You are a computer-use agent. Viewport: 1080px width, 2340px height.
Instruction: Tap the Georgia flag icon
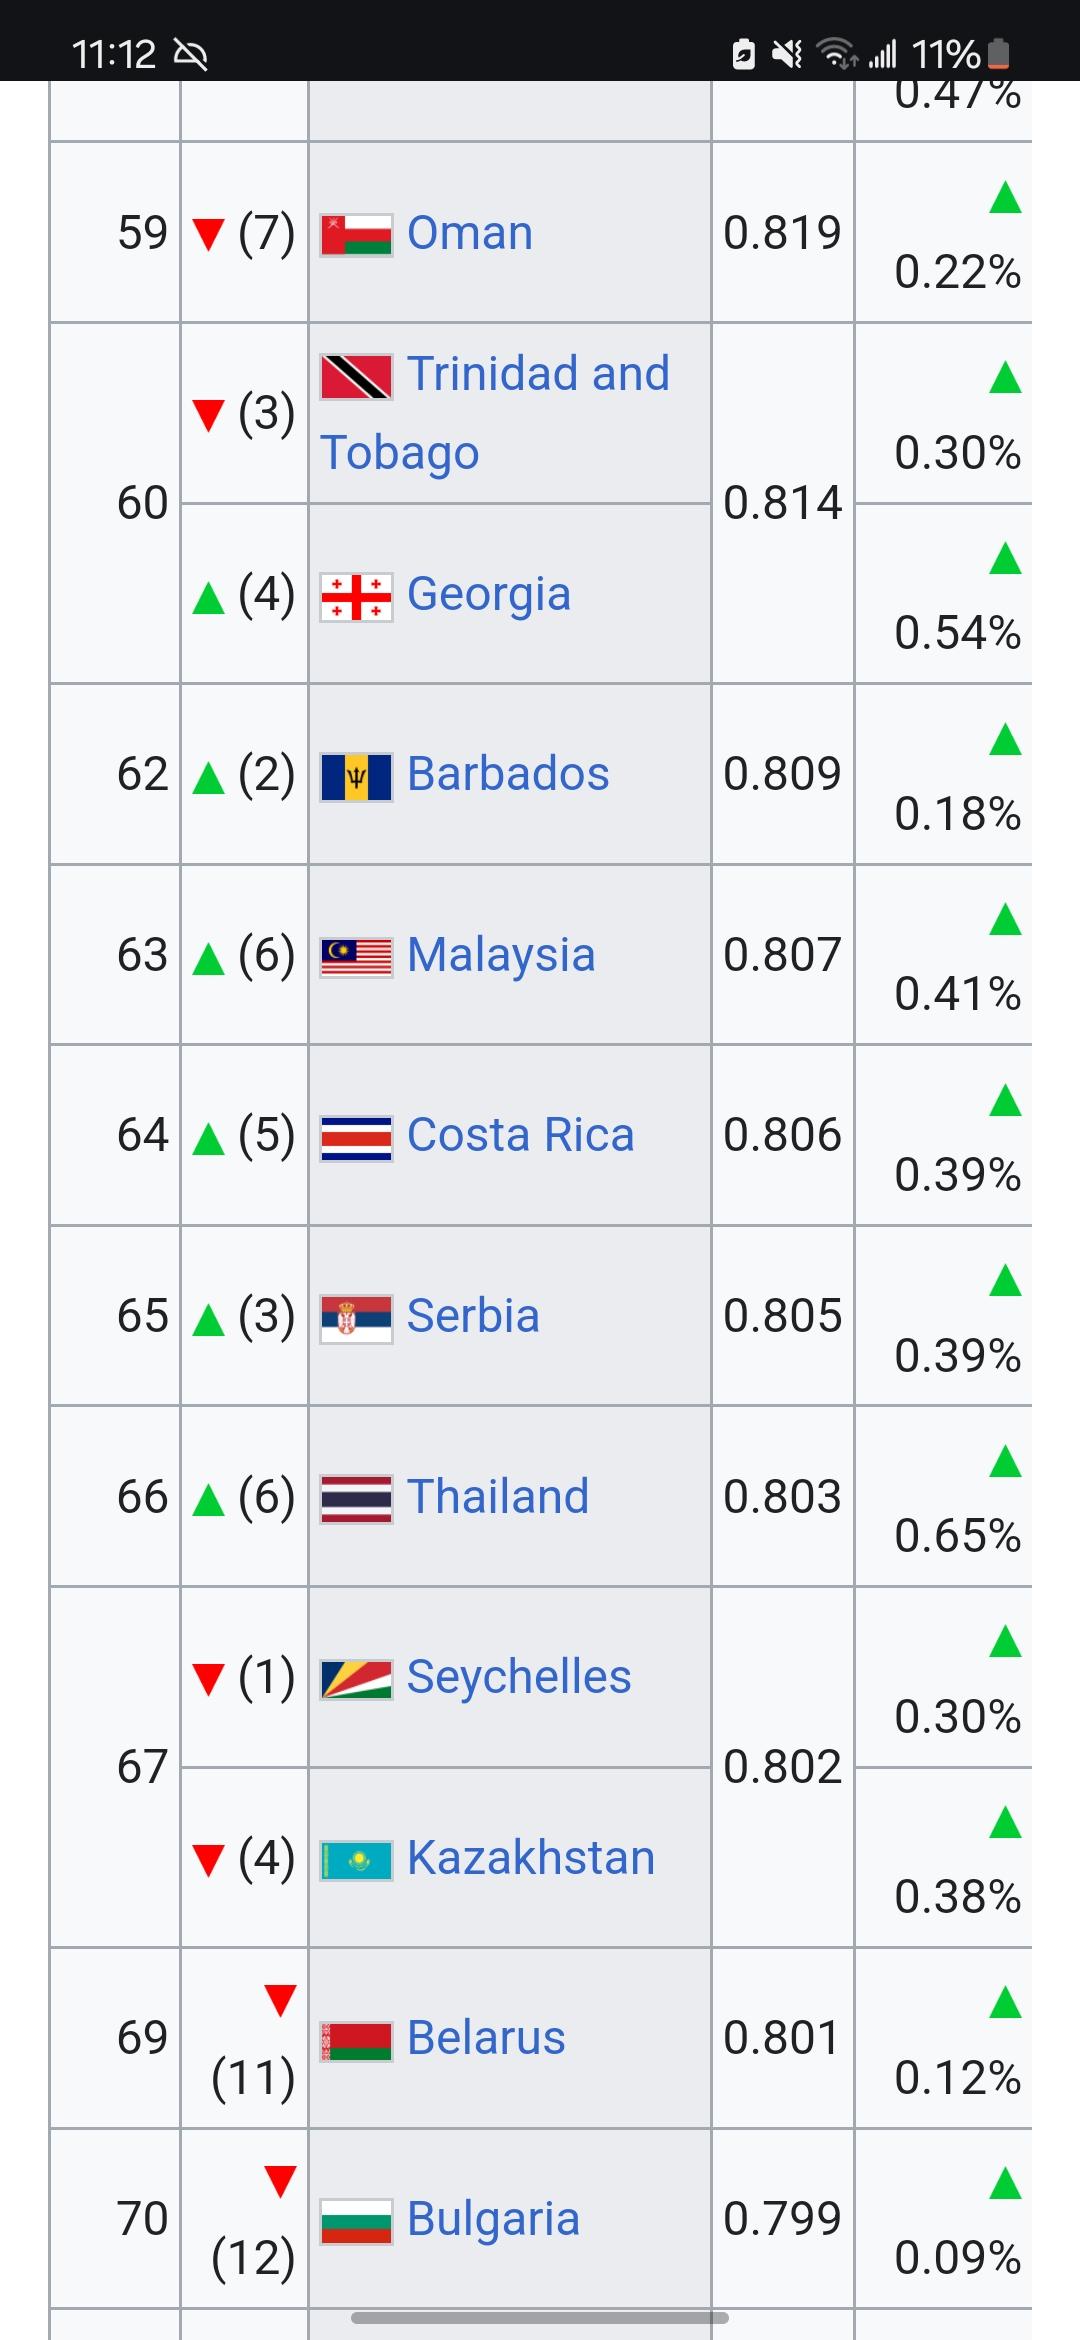point(356,597)
